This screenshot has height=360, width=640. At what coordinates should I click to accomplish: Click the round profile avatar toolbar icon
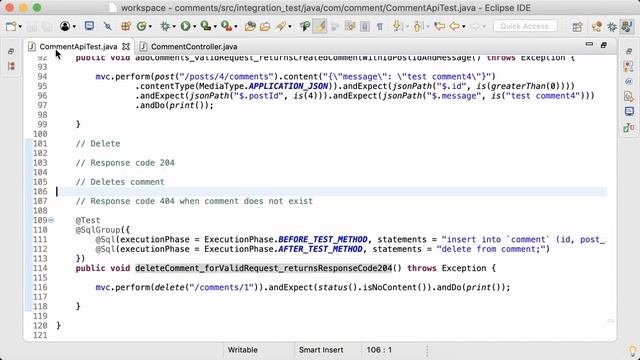pos(65,27)
